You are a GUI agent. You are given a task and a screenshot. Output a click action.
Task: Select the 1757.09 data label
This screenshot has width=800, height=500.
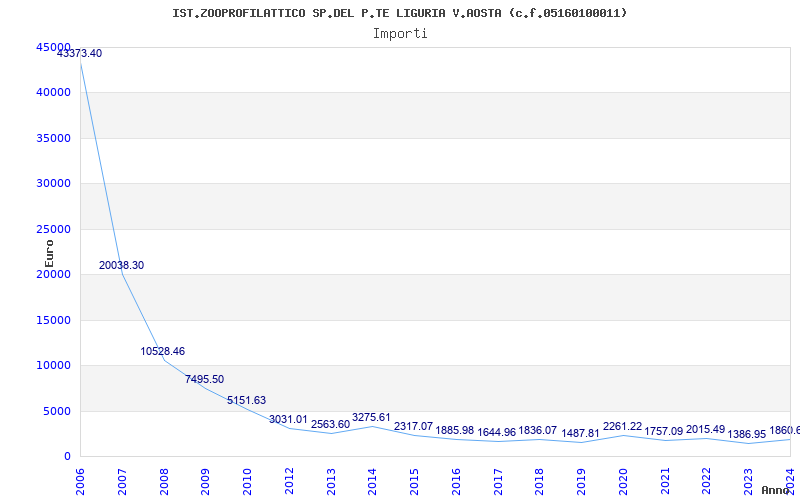663,431
